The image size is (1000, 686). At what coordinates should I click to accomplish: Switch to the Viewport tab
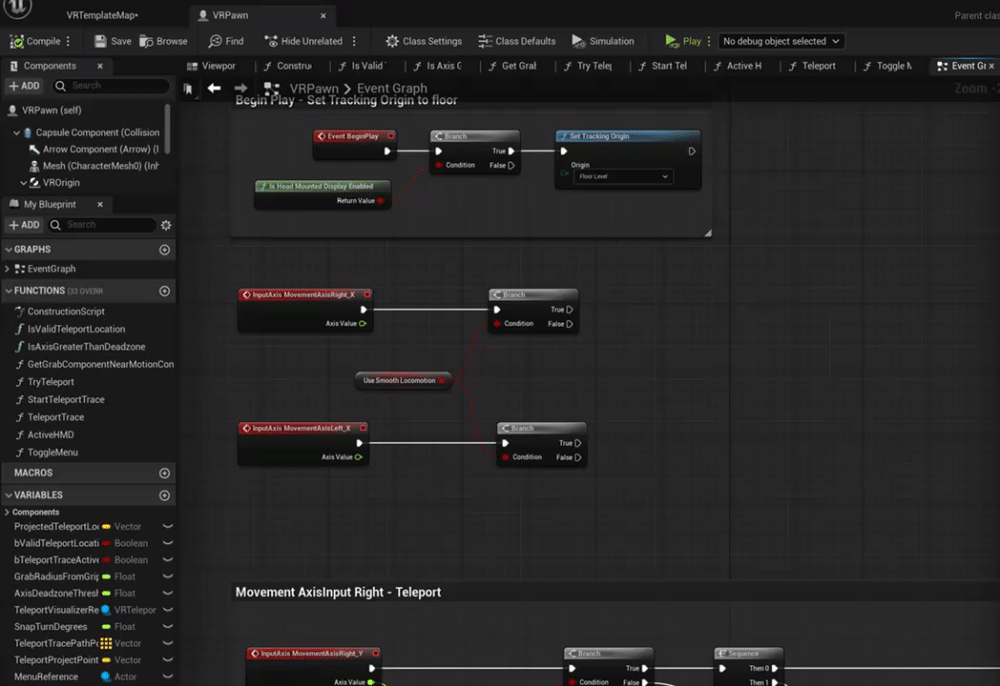pos(211,66)
